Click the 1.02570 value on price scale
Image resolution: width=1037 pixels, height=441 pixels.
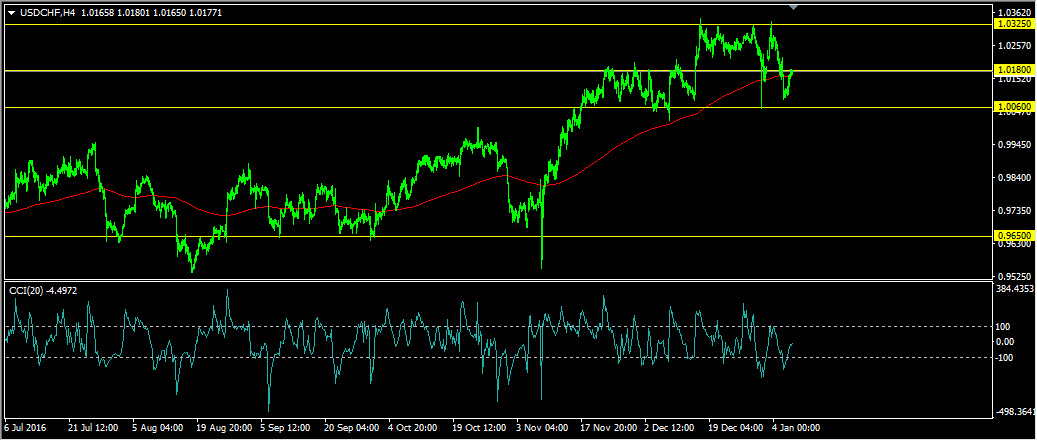click(x=1013, y=46)
